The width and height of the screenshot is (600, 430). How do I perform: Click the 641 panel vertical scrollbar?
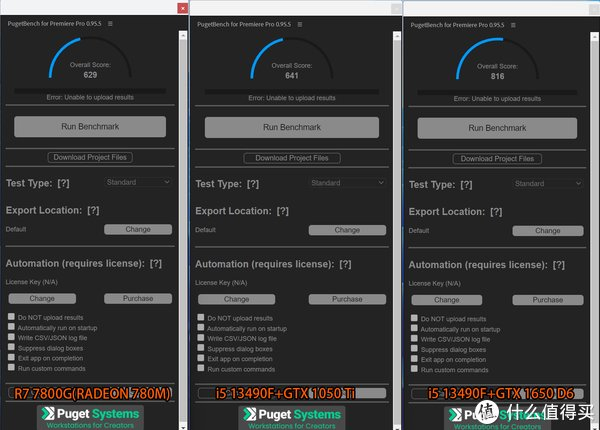[397, 231]
